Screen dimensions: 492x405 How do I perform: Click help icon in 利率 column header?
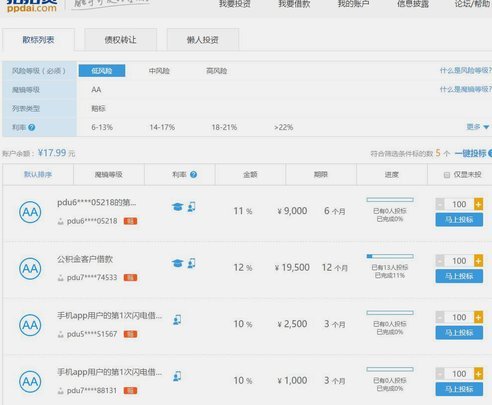193,174
